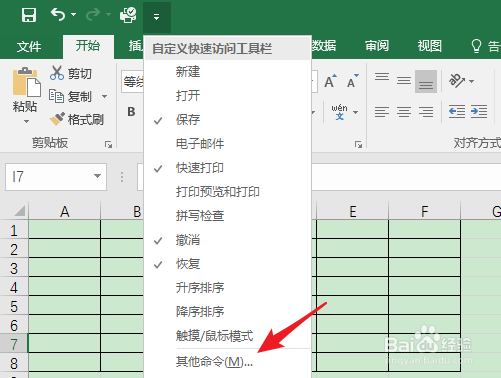Apply bottom vertical alignment
The image size is (501, 378).
coord(426,81)
